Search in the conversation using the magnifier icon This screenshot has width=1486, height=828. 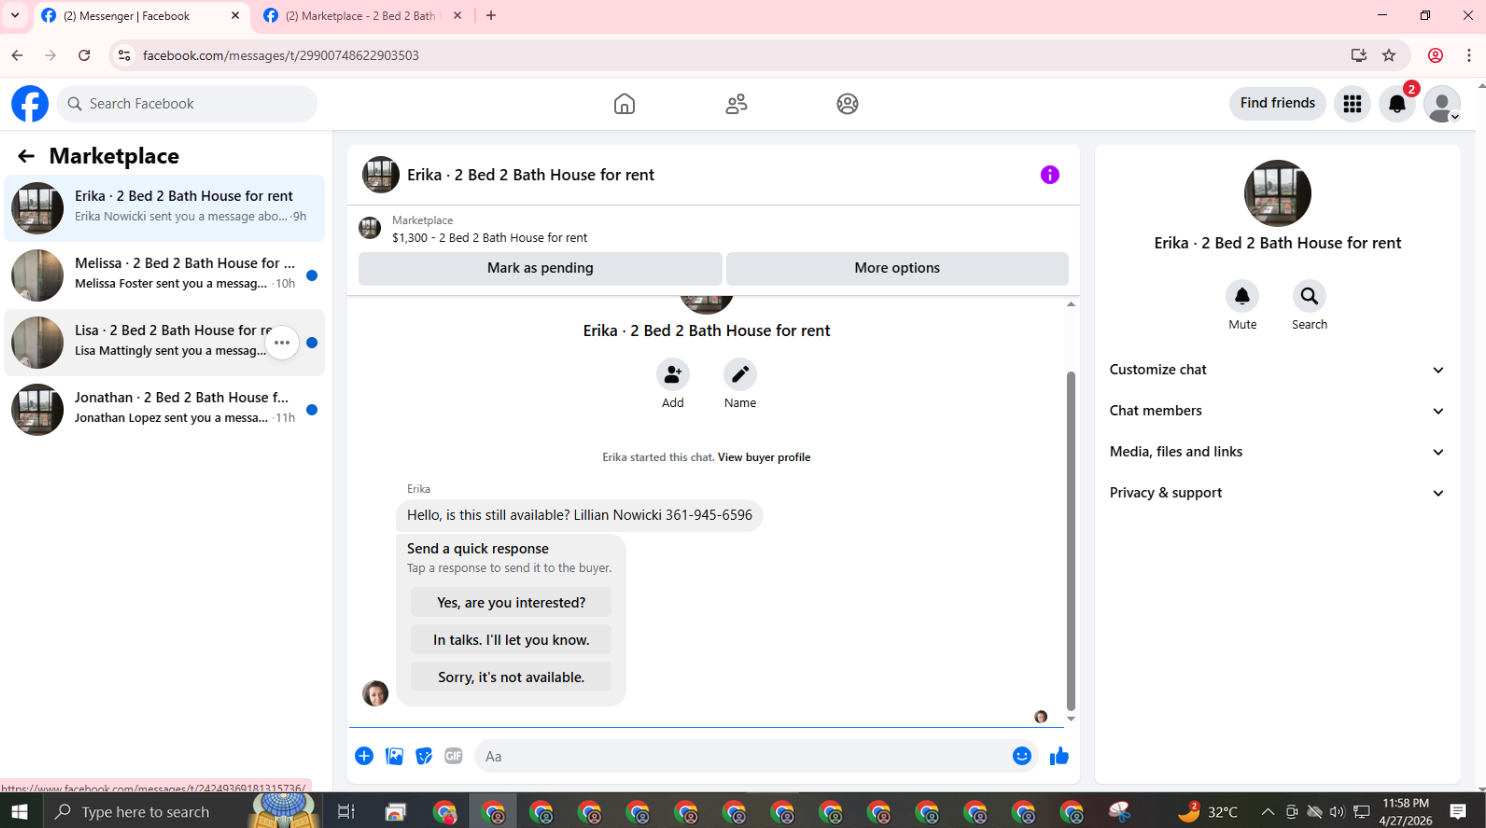click(1309, 296)
